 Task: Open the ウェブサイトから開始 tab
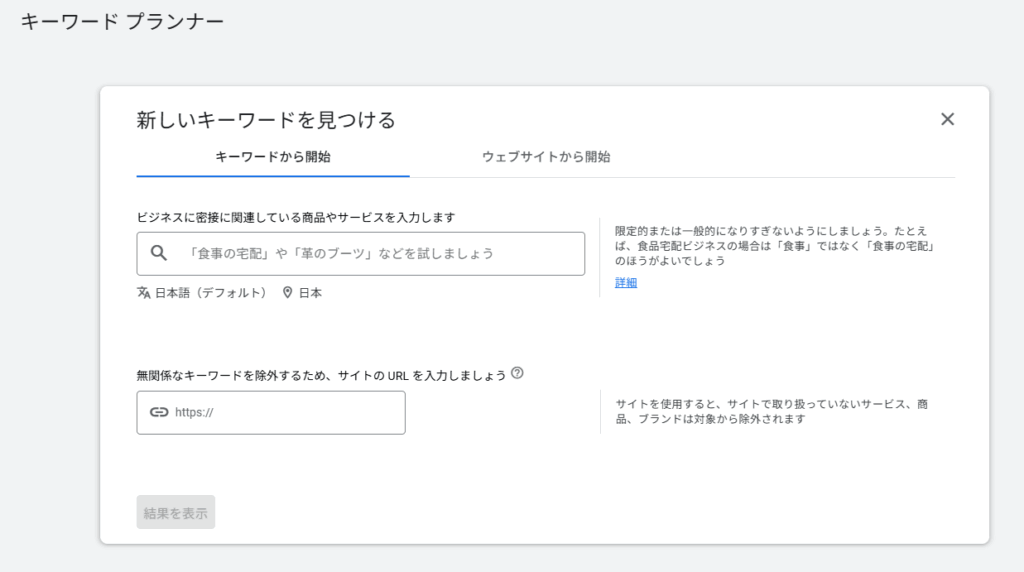point(546,157)
